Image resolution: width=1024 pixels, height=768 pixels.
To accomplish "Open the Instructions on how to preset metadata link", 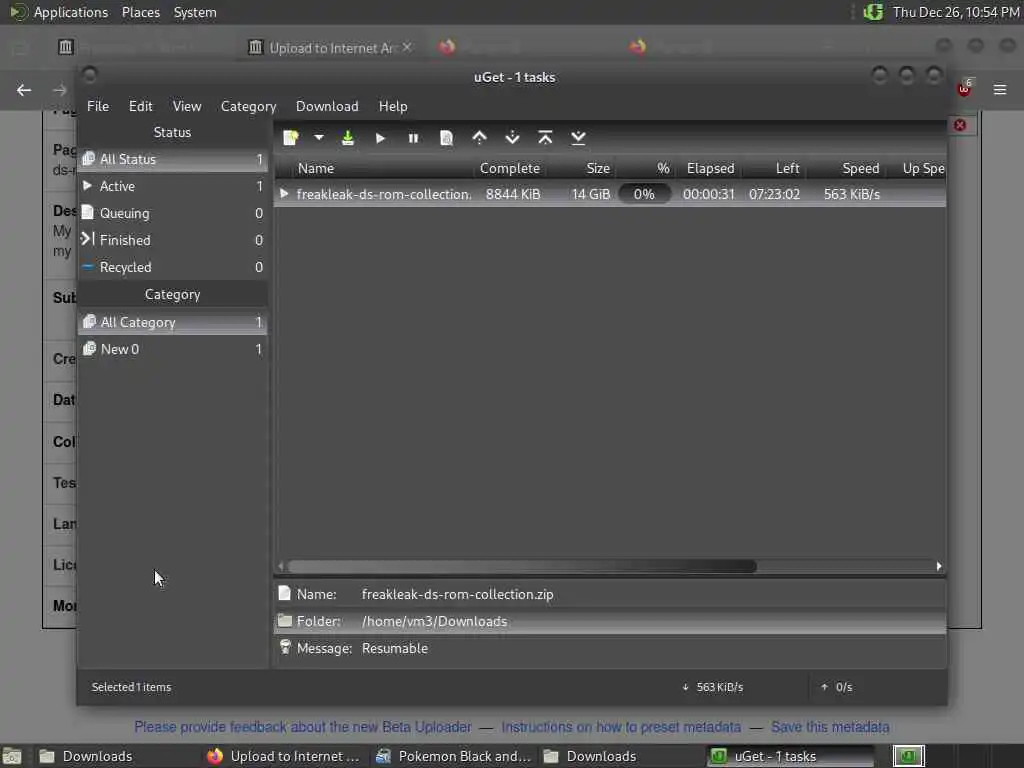I will point(621,727).
